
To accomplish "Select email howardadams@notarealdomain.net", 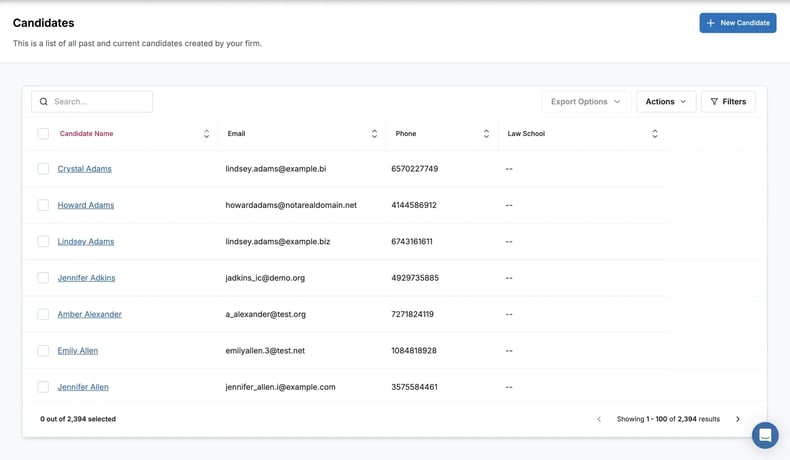I will coord(291,205).
